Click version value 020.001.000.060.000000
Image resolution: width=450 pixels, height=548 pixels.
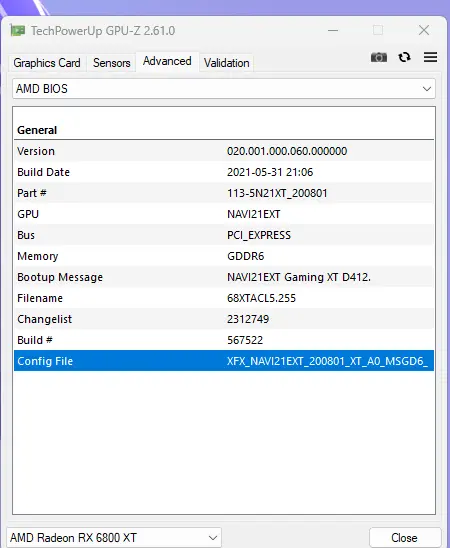pyautogui.click(x=287, y=151)
